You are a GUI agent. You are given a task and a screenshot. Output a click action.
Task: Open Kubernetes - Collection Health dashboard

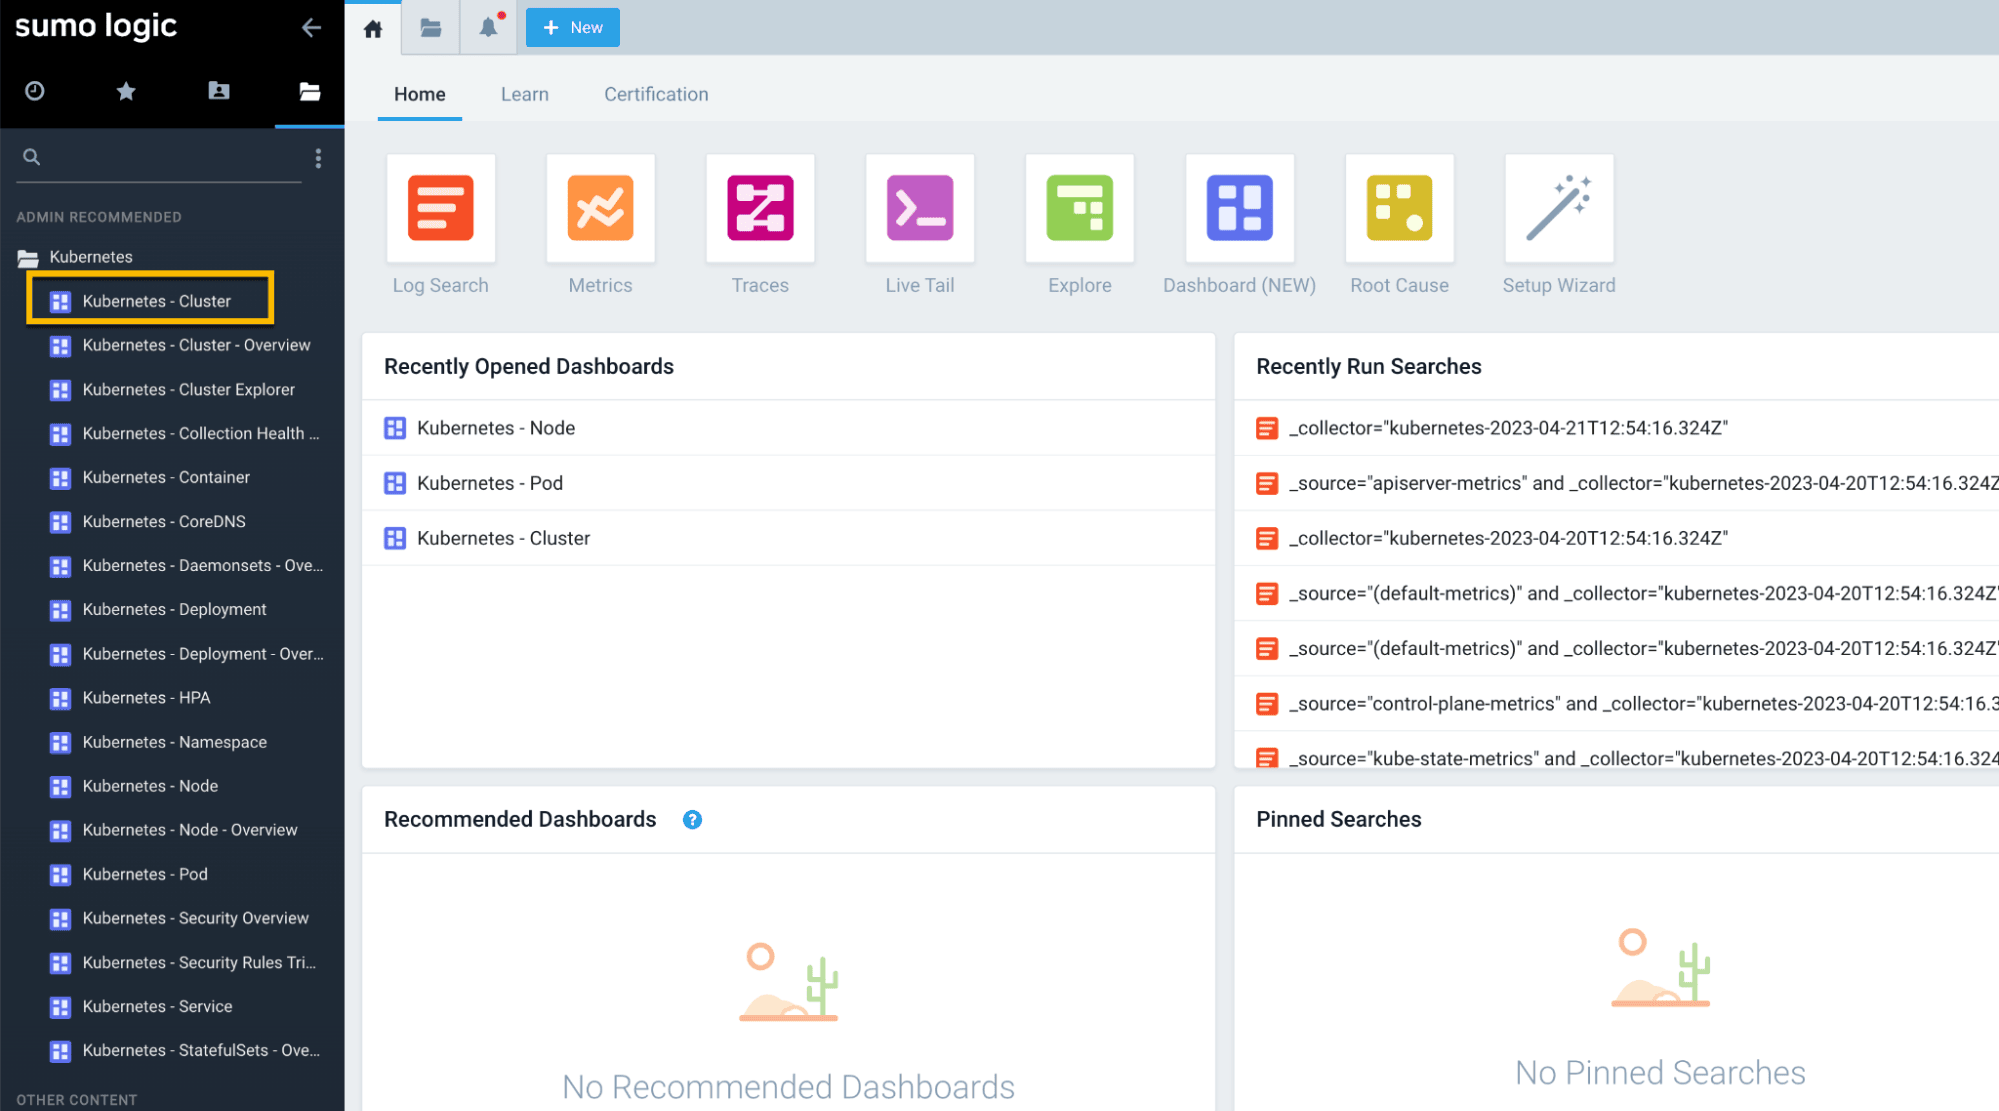point(185,433)
